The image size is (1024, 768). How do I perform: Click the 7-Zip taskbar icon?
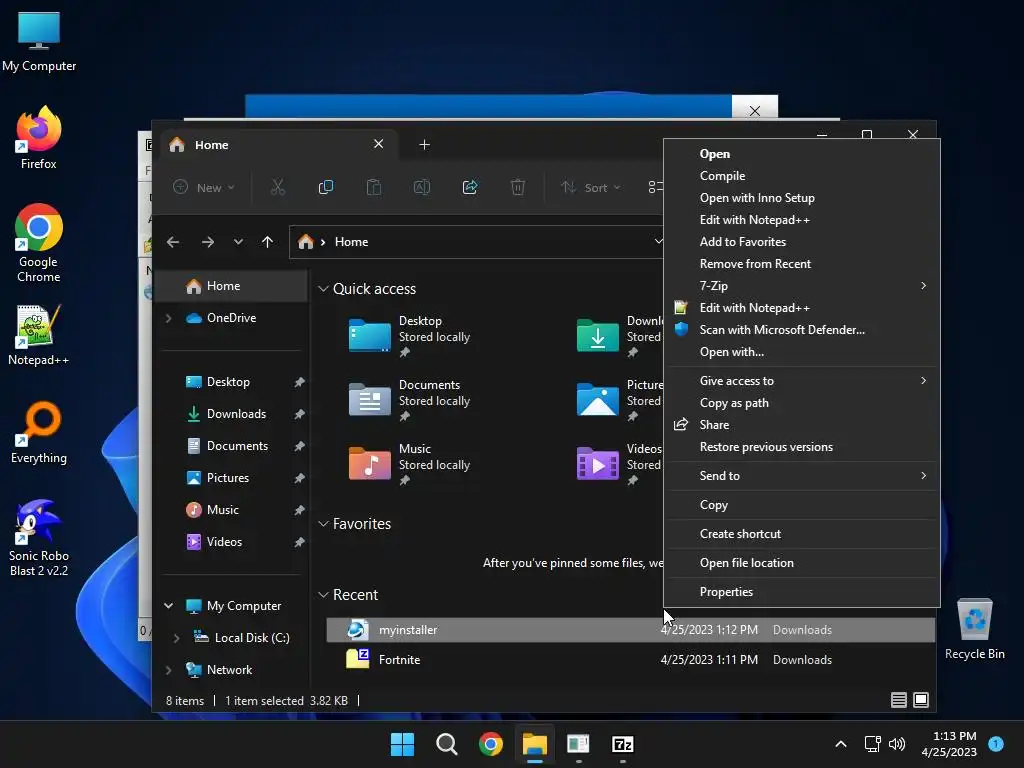click(622, 744)
